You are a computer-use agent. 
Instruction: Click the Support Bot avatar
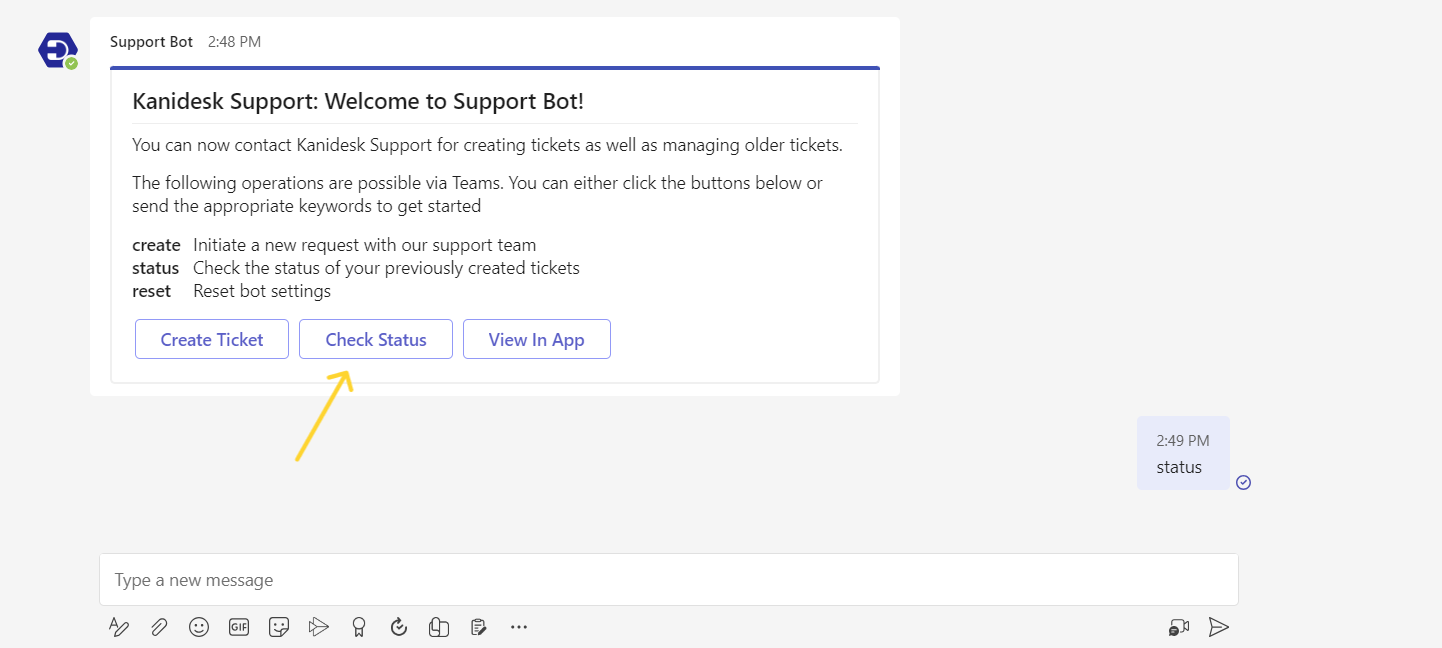point(57,48)
